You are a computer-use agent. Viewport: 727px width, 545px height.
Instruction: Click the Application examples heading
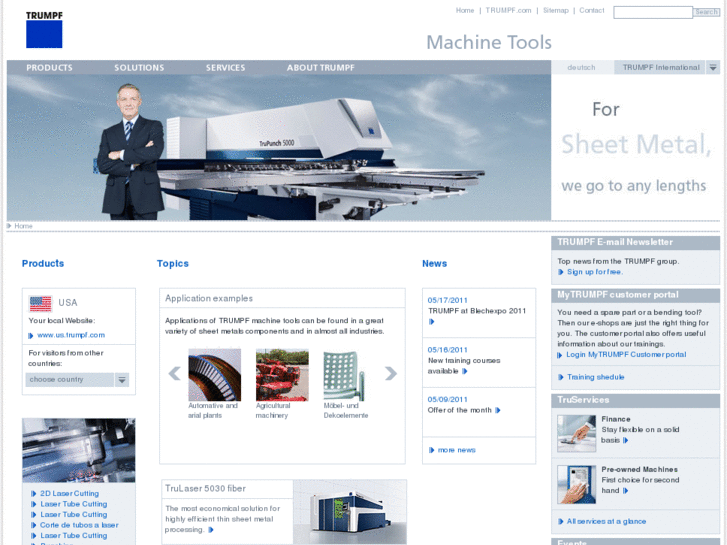(x=209, y=298)
